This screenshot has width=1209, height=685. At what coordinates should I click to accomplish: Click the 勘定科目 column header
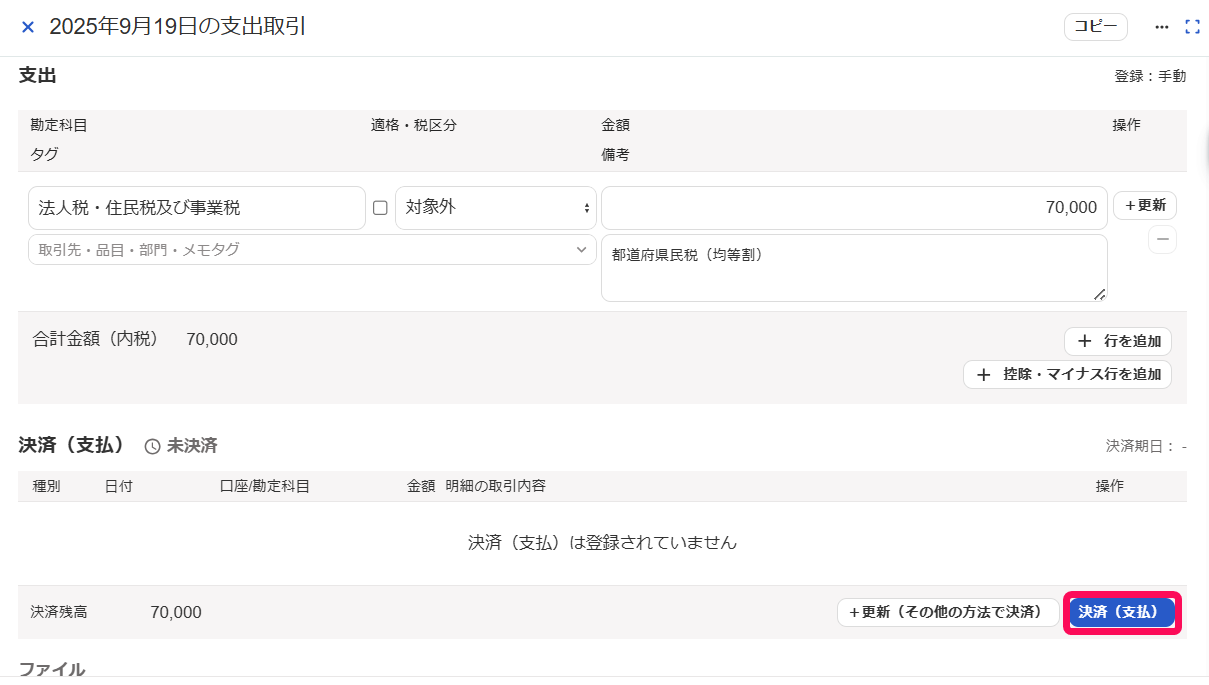59,125
